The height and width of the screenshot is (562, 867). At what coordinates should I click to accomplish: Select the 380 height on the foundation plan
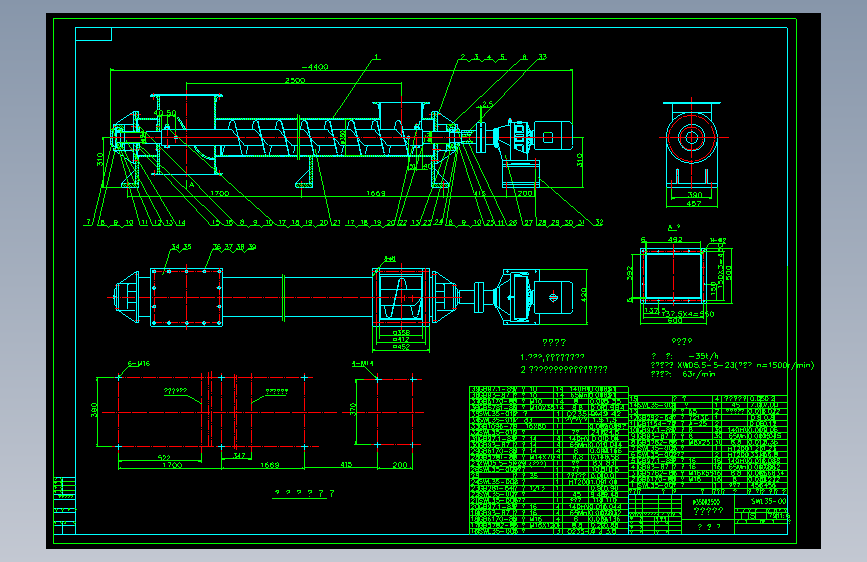94,409
